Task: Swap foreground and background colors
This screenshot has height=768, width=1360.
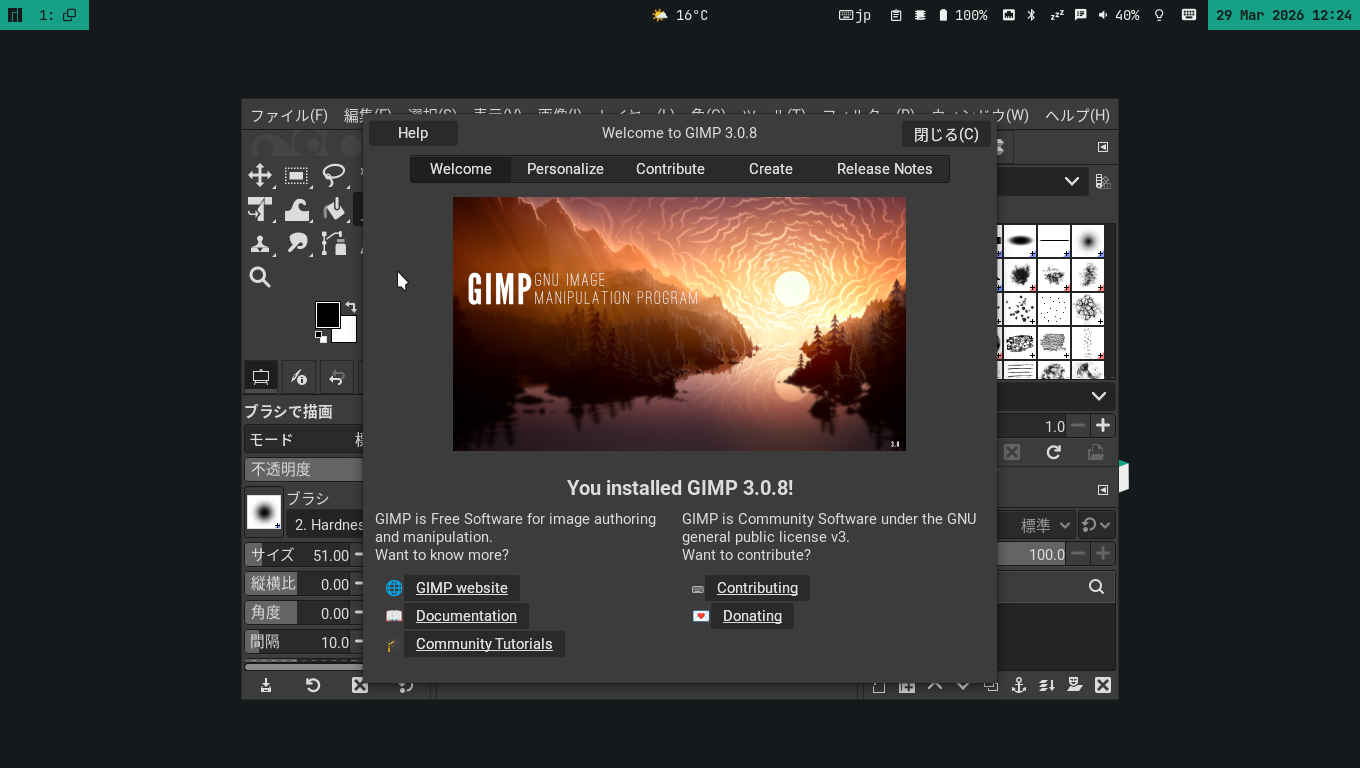Action: tap(351, 307)
